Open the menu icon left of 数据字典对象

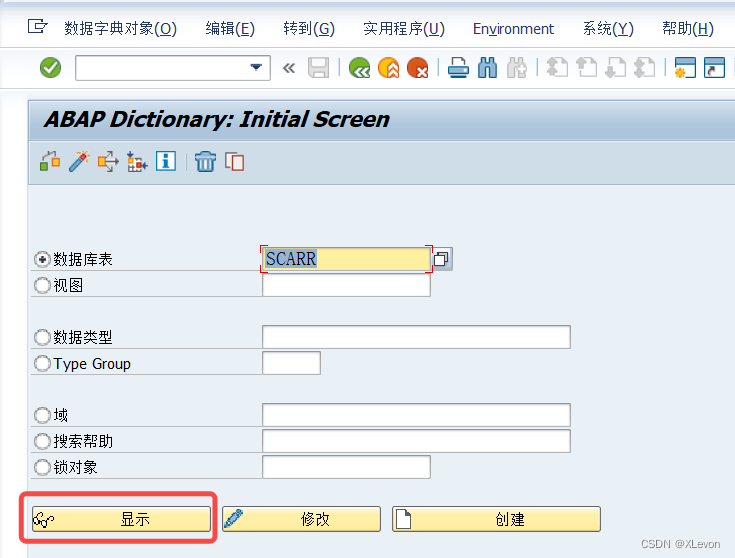point(37,26)
